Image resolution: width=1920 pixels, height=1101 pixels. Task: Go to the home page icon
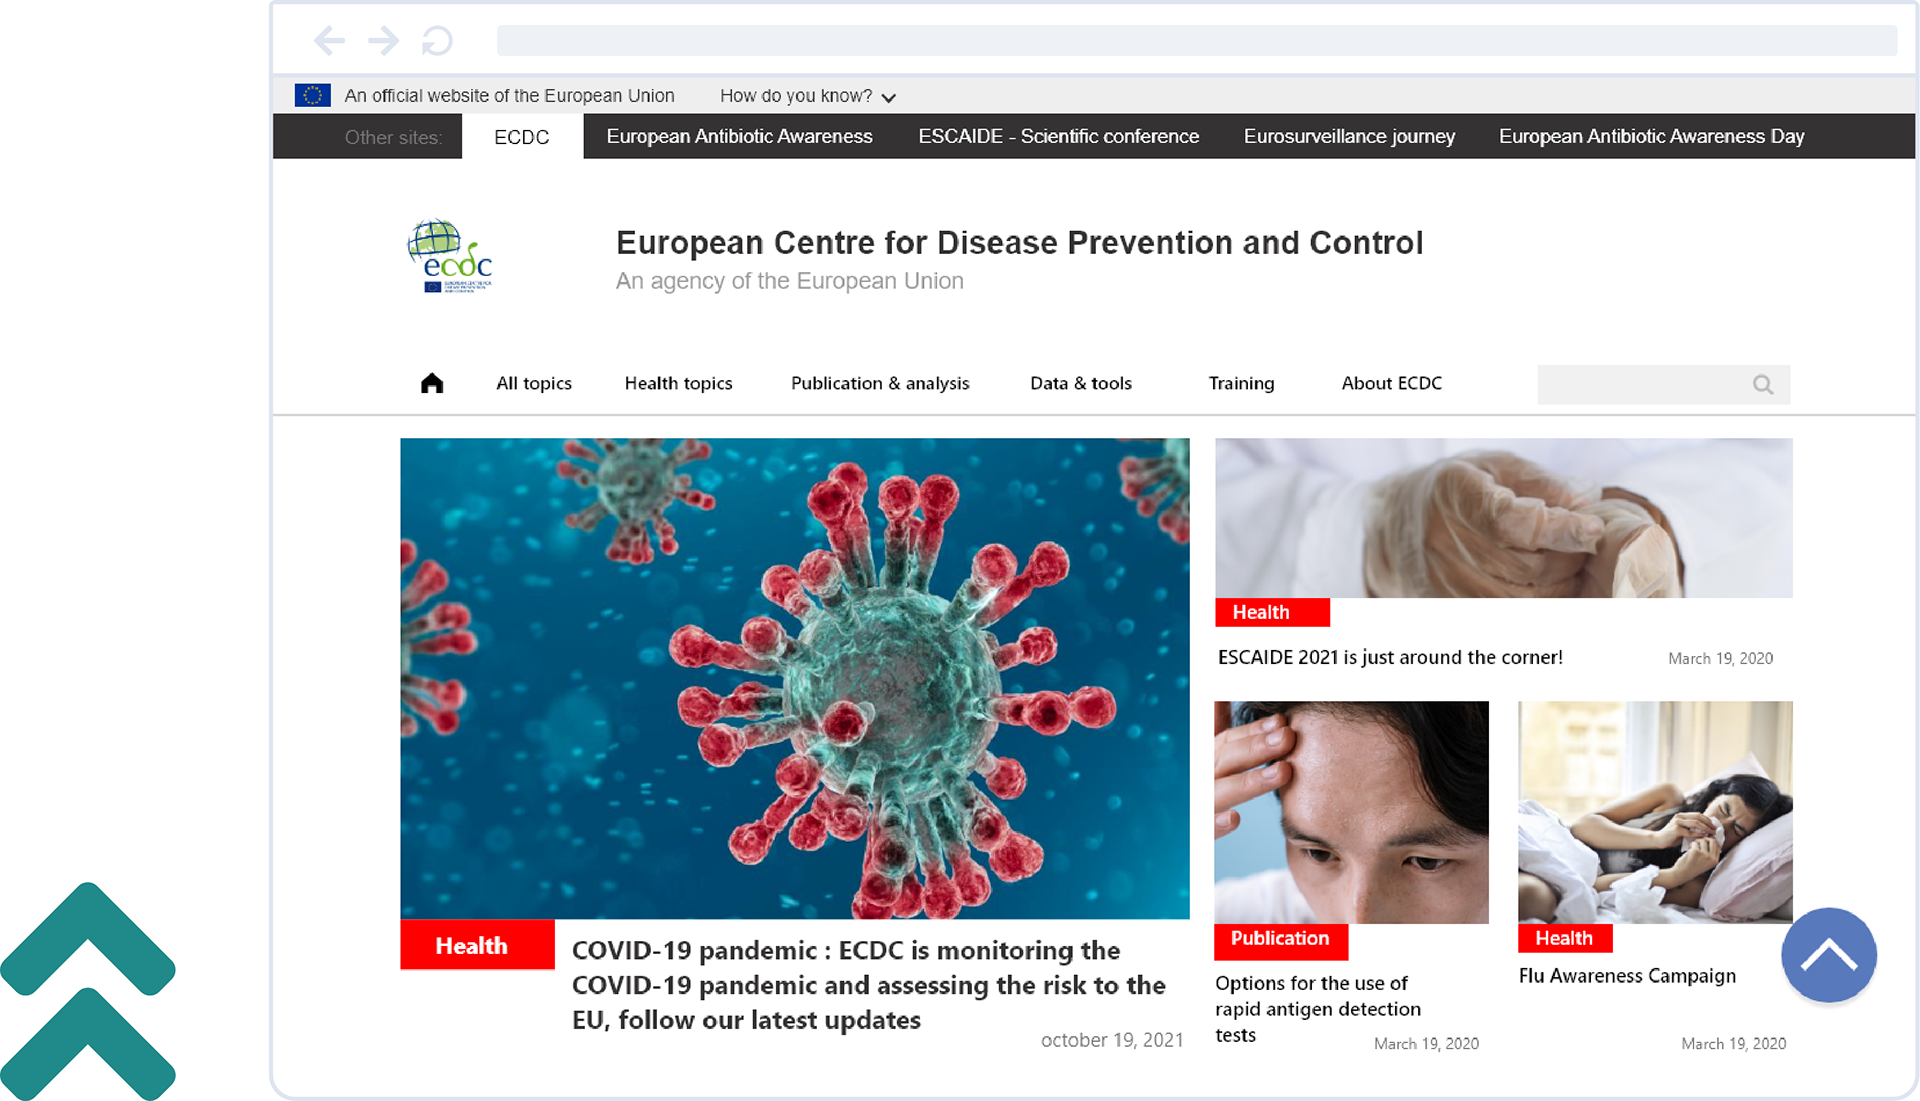(432, 383)
